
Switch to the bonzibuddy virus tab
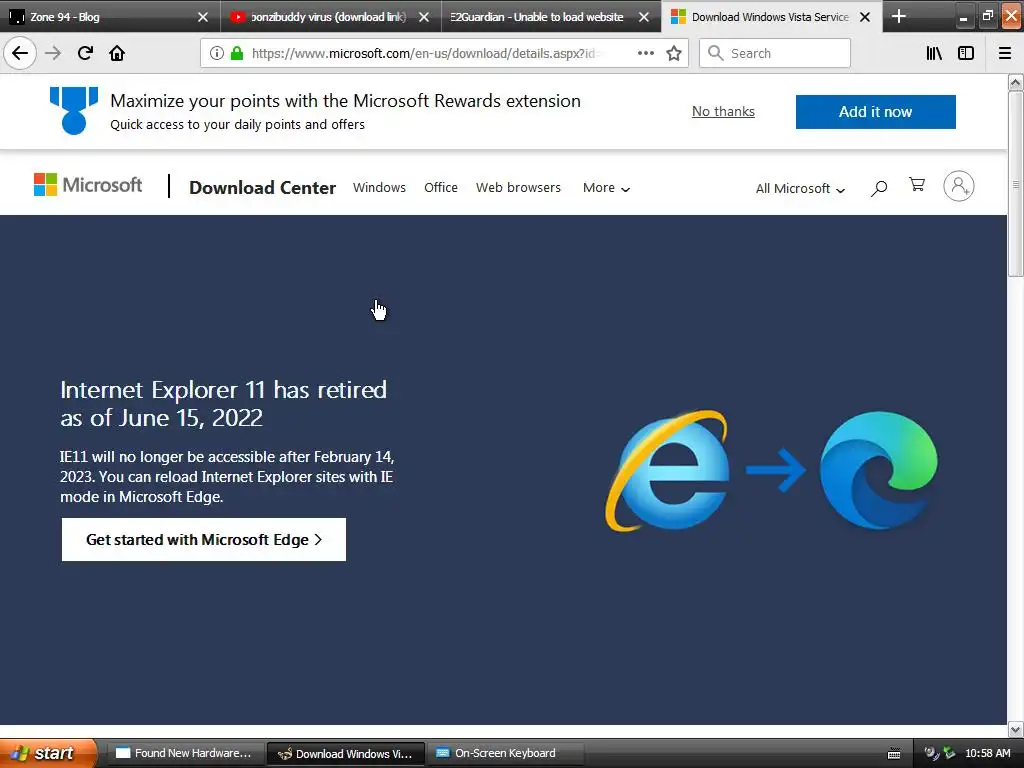[x=330, y=17]
